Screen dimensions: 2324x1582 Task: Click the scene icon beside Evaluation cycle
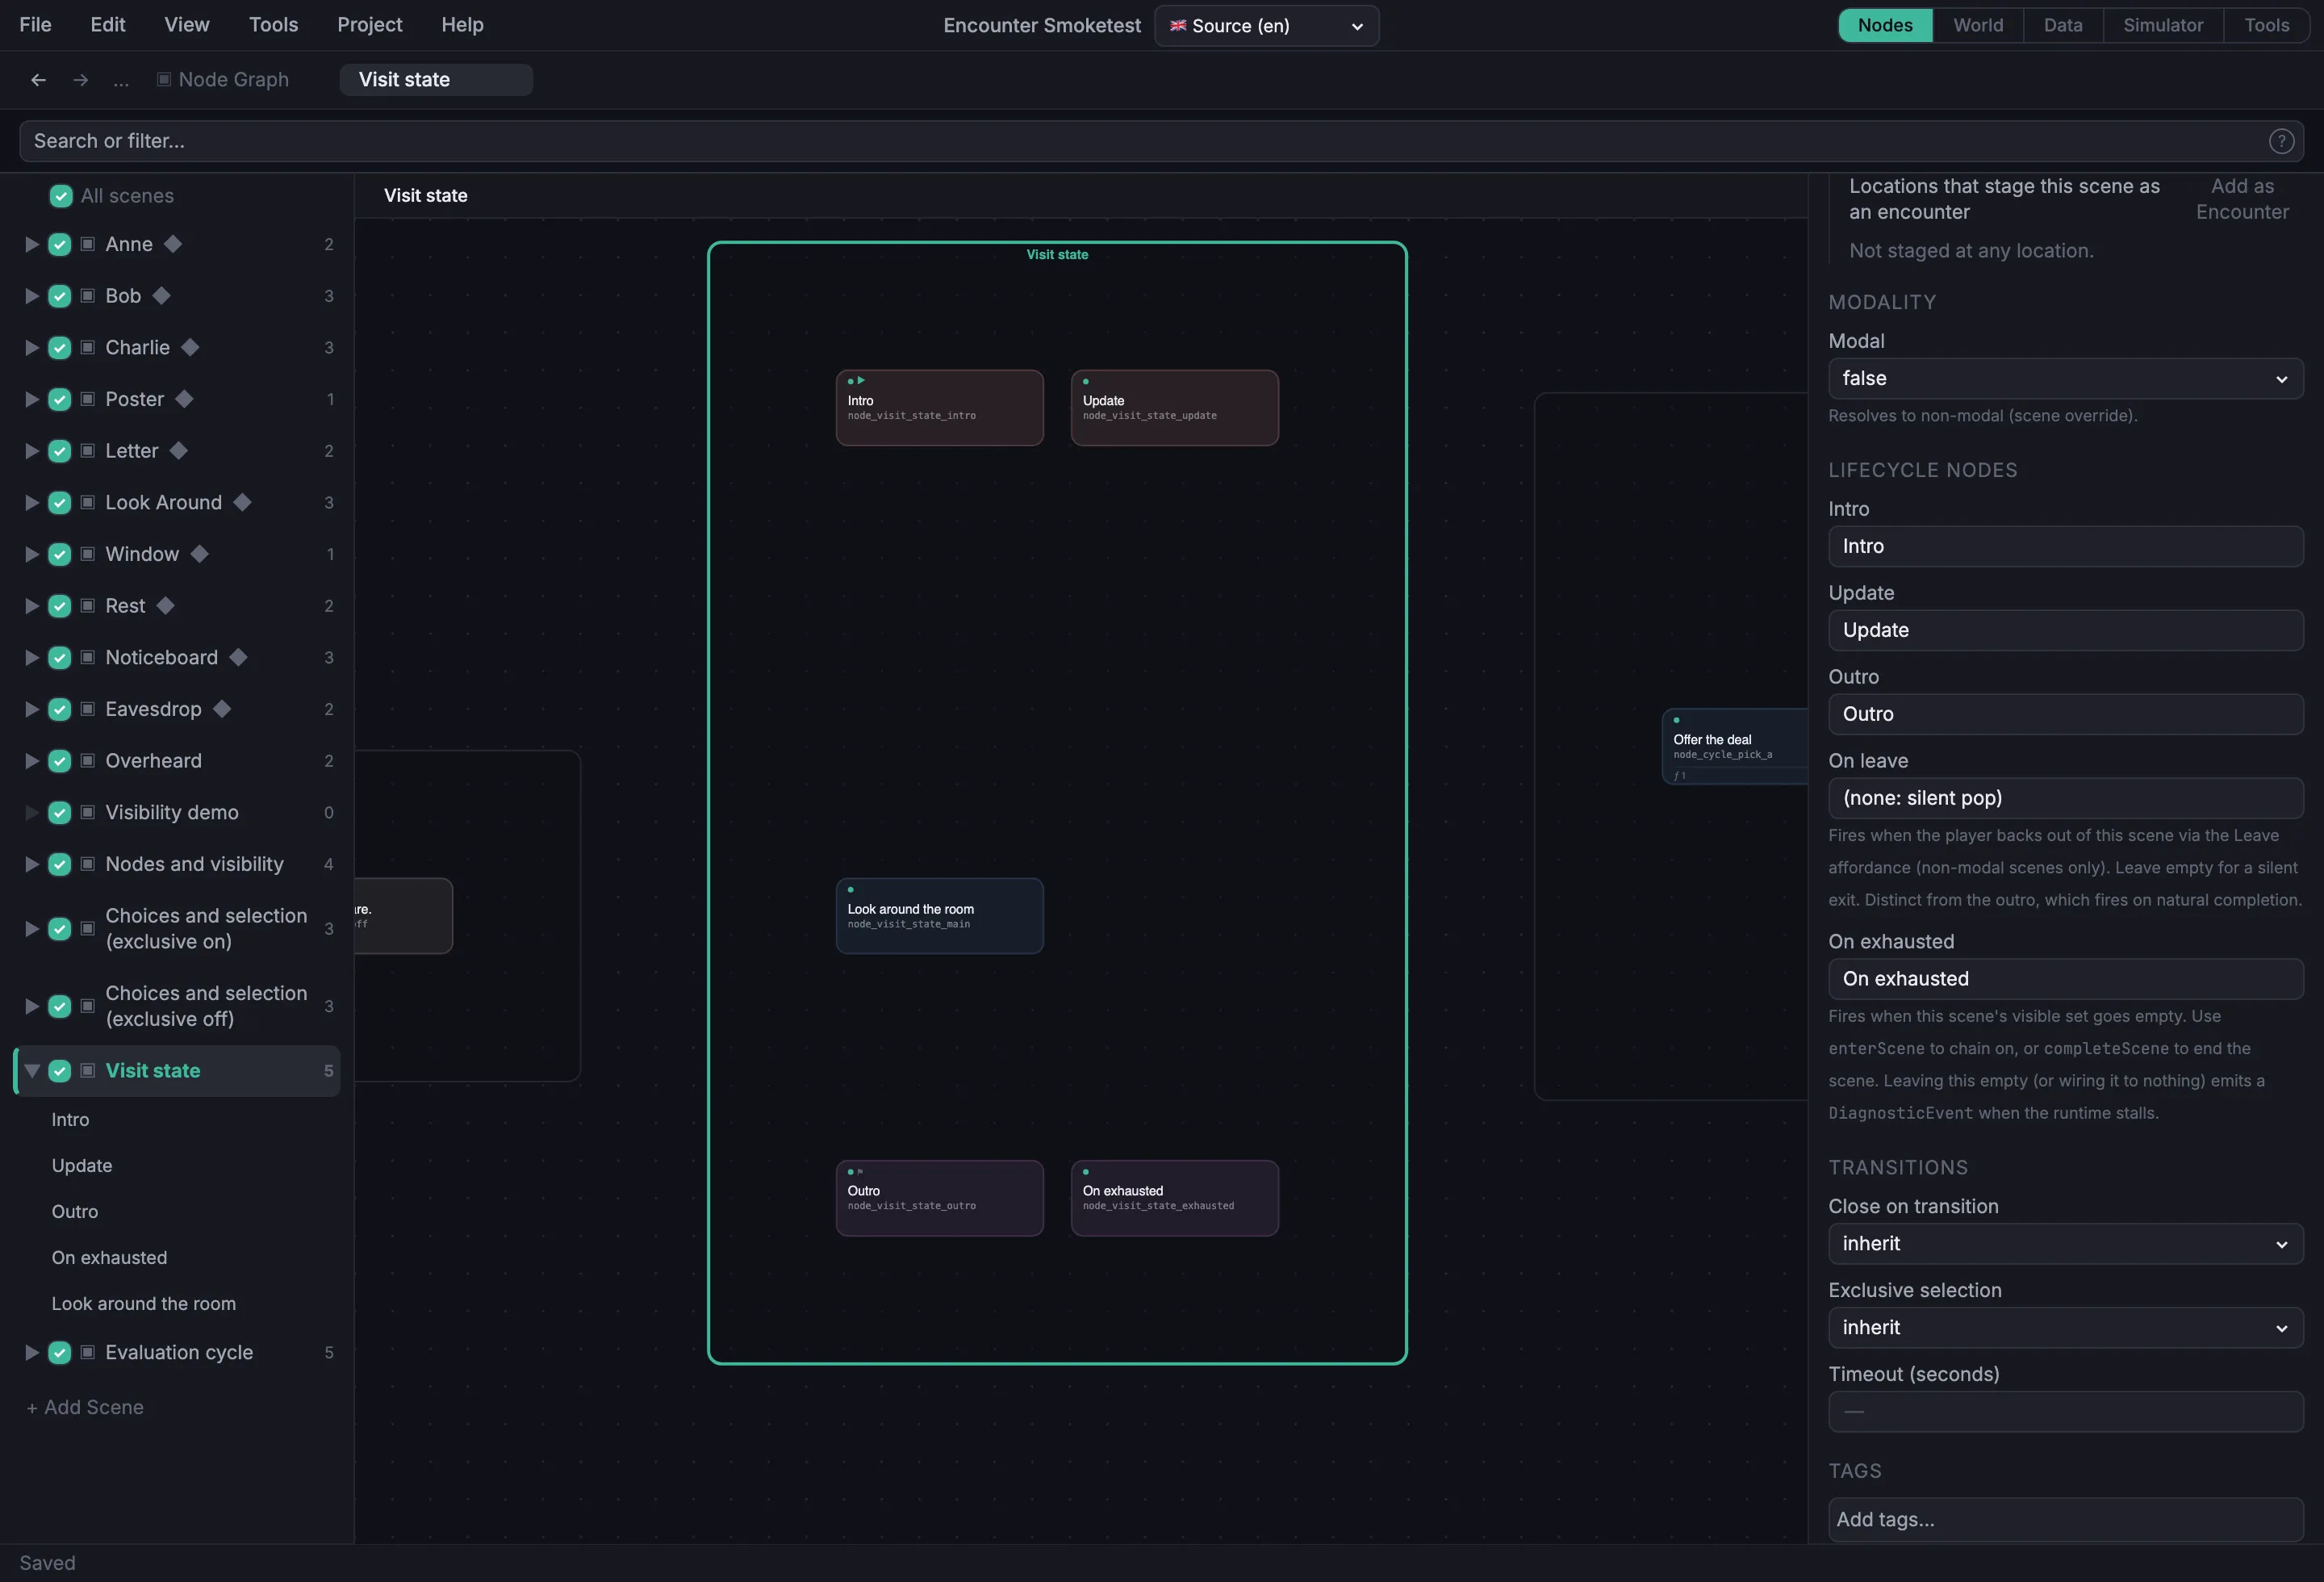(88, 1353)
